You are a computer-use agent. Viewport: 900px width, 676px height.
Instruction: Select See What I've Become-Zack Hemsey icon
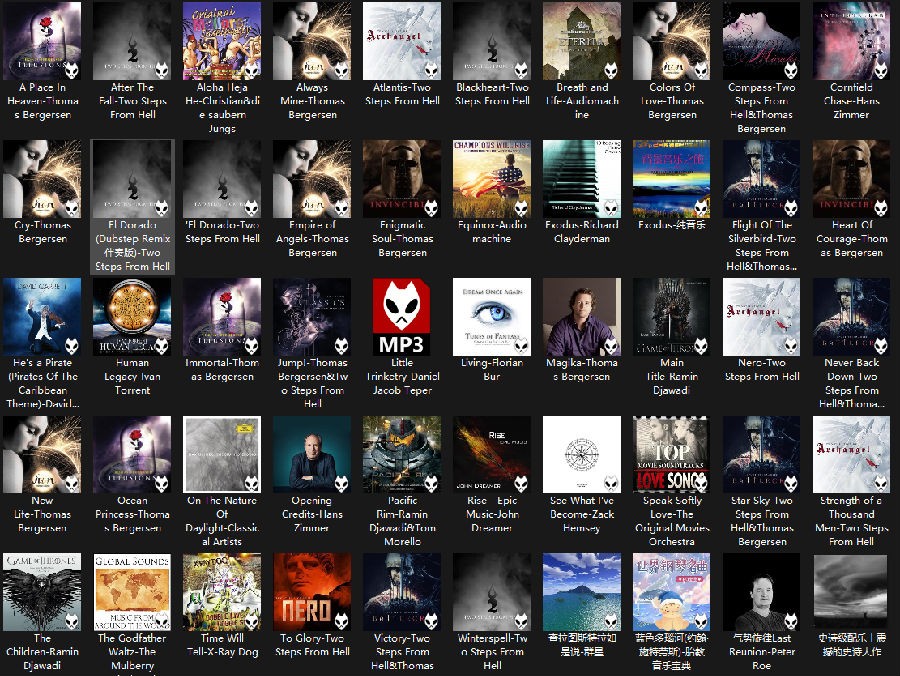pos(581,454)
